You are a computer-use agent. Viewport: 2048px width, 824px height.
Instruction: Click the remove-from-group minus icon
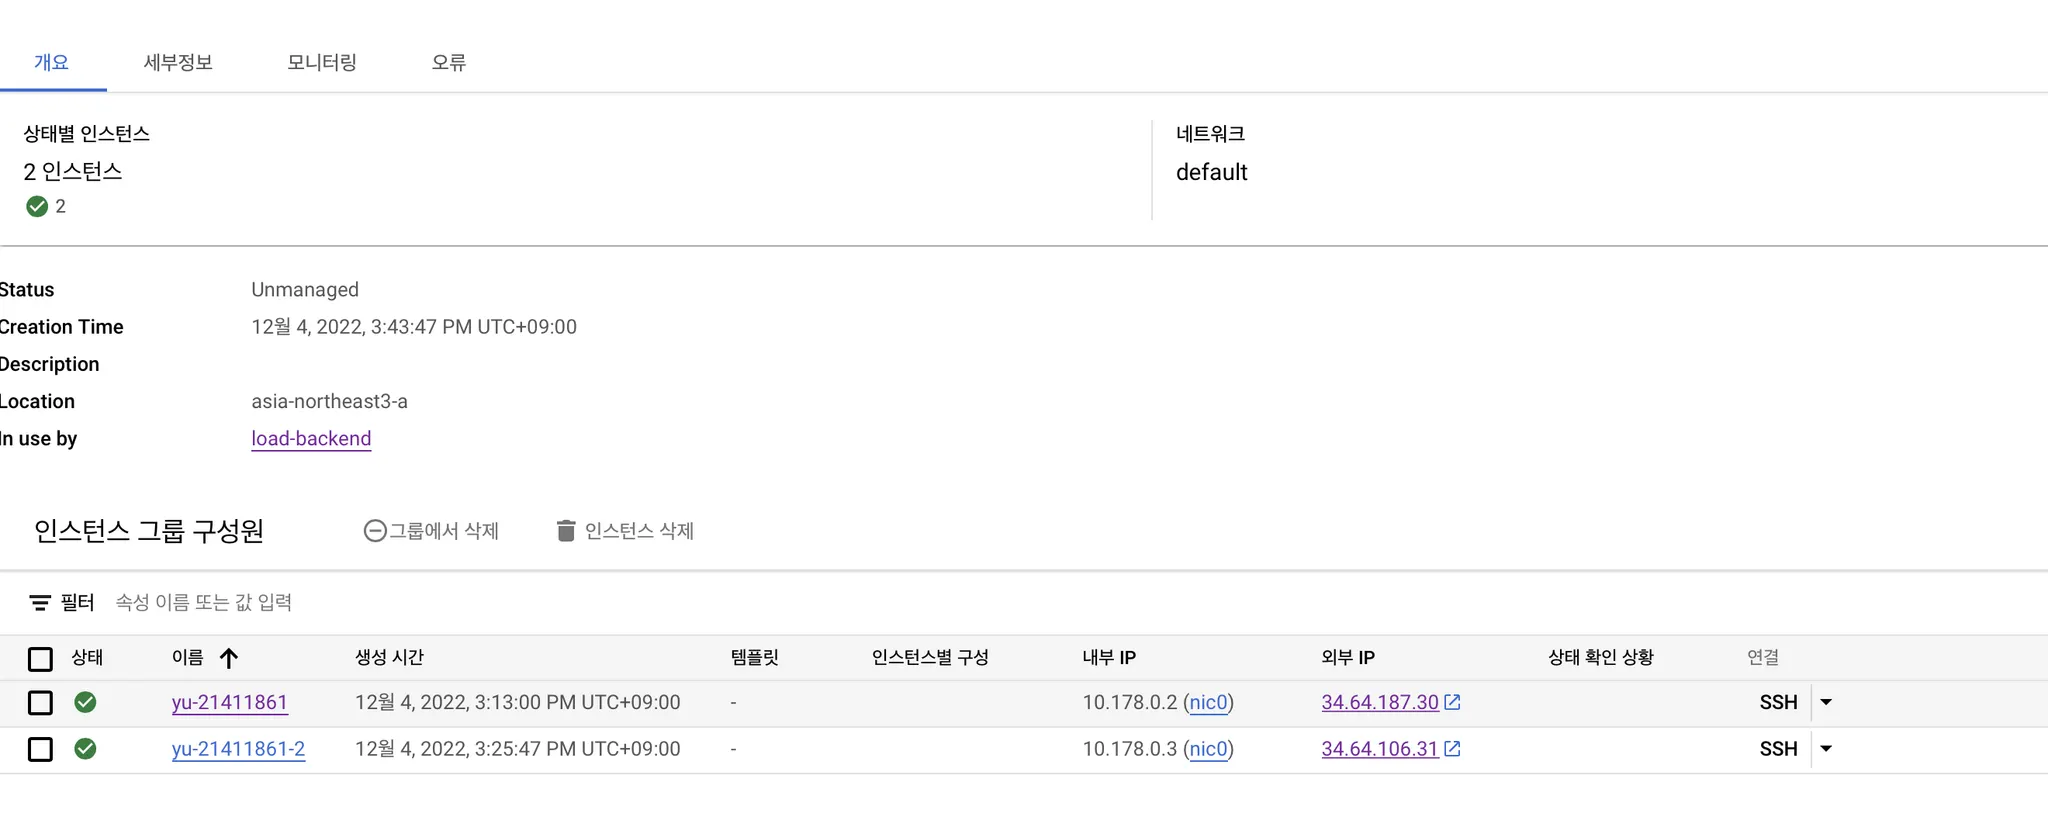pos(375,531)
